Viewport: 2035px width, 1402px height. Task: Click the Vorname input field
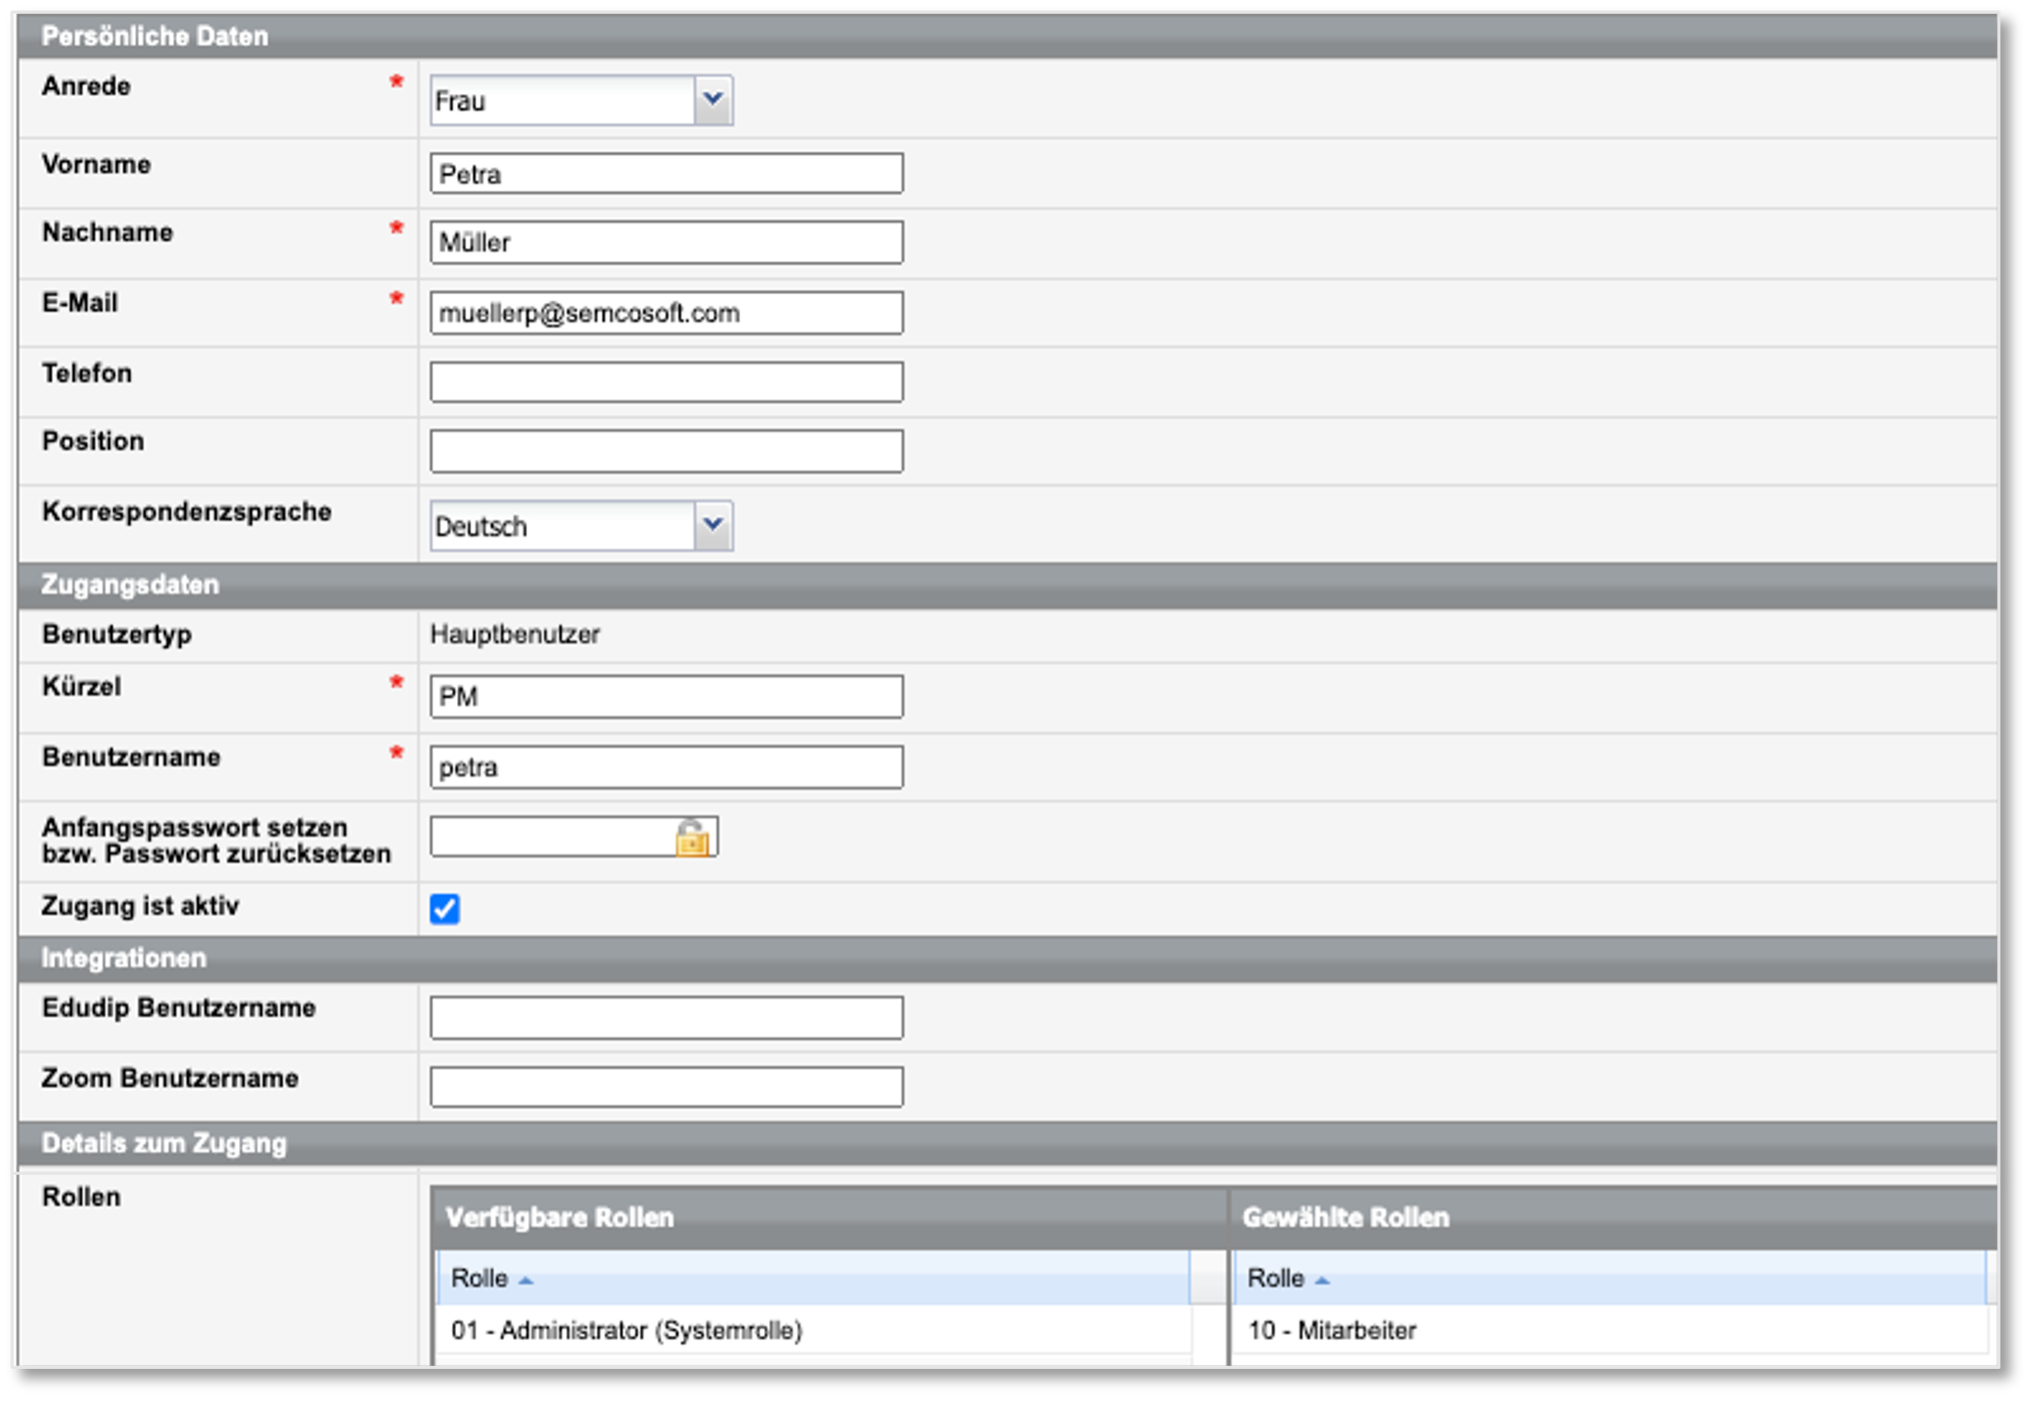coord(666,174)
